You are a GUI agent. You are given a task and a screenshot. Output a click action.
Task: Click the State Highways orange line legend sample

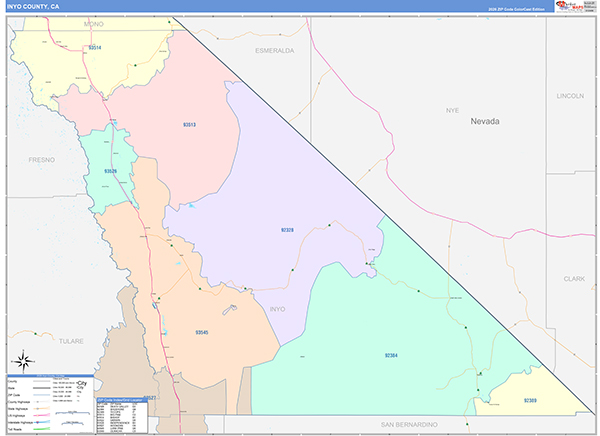[42, 408]
